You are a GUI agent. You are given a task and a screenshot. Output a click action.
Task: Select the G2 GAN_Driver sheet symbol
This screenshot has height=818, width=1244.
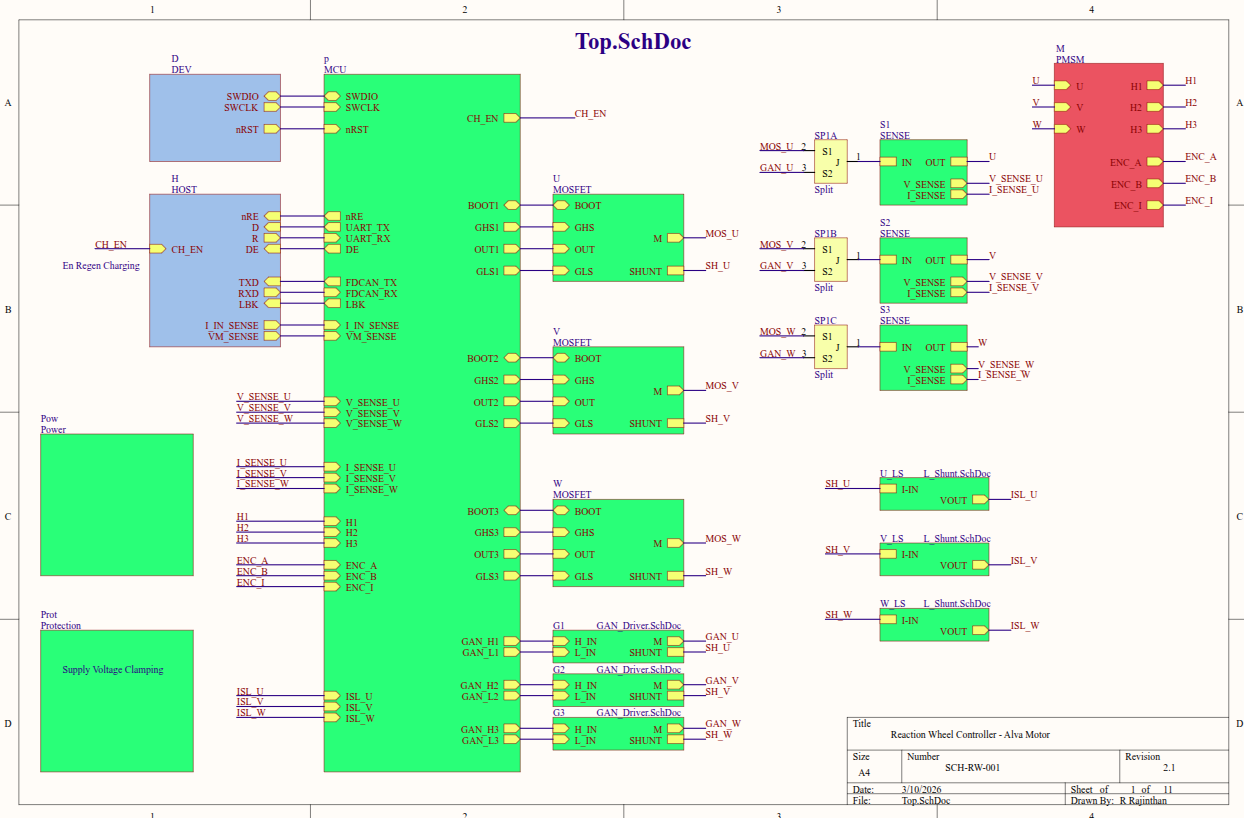pos(618,690)
